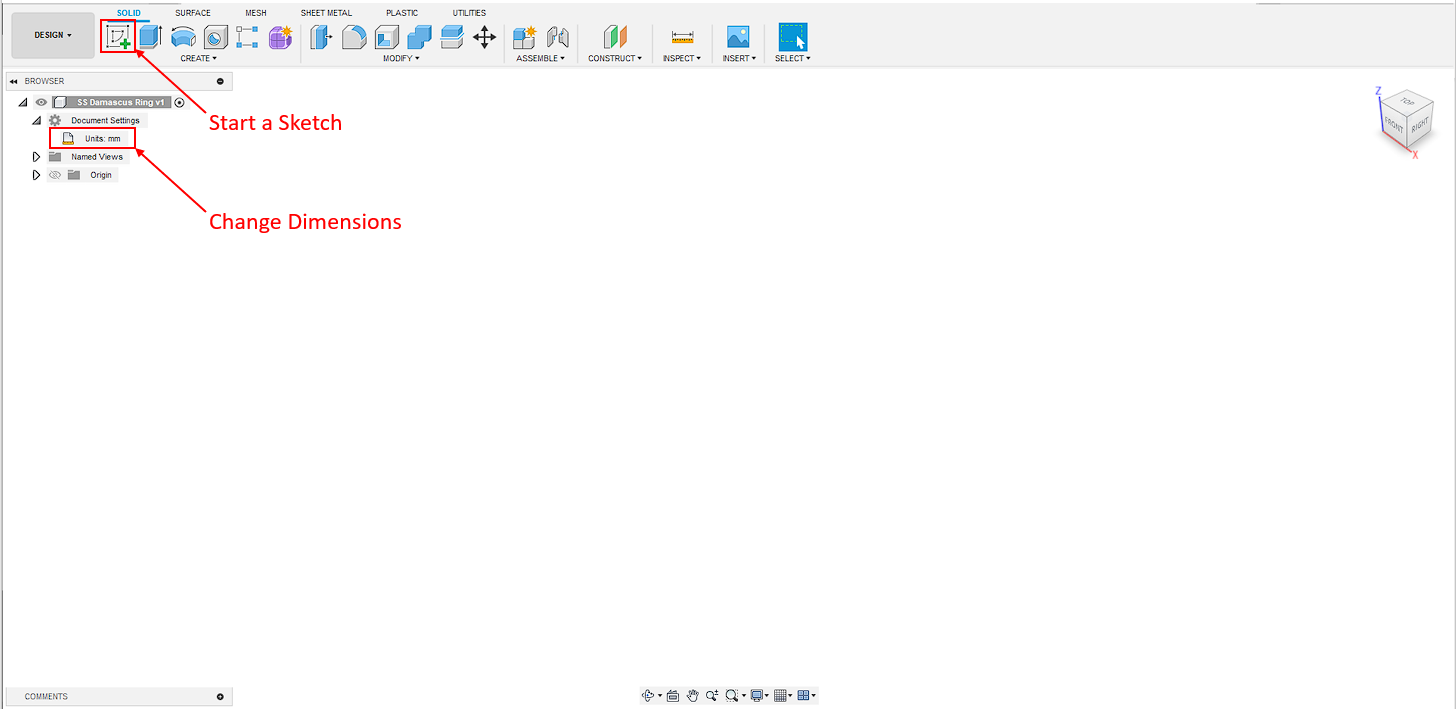Activate the SS Damascus Ring v1 radio button
The image size is (1456, 709).
[179, 102]
